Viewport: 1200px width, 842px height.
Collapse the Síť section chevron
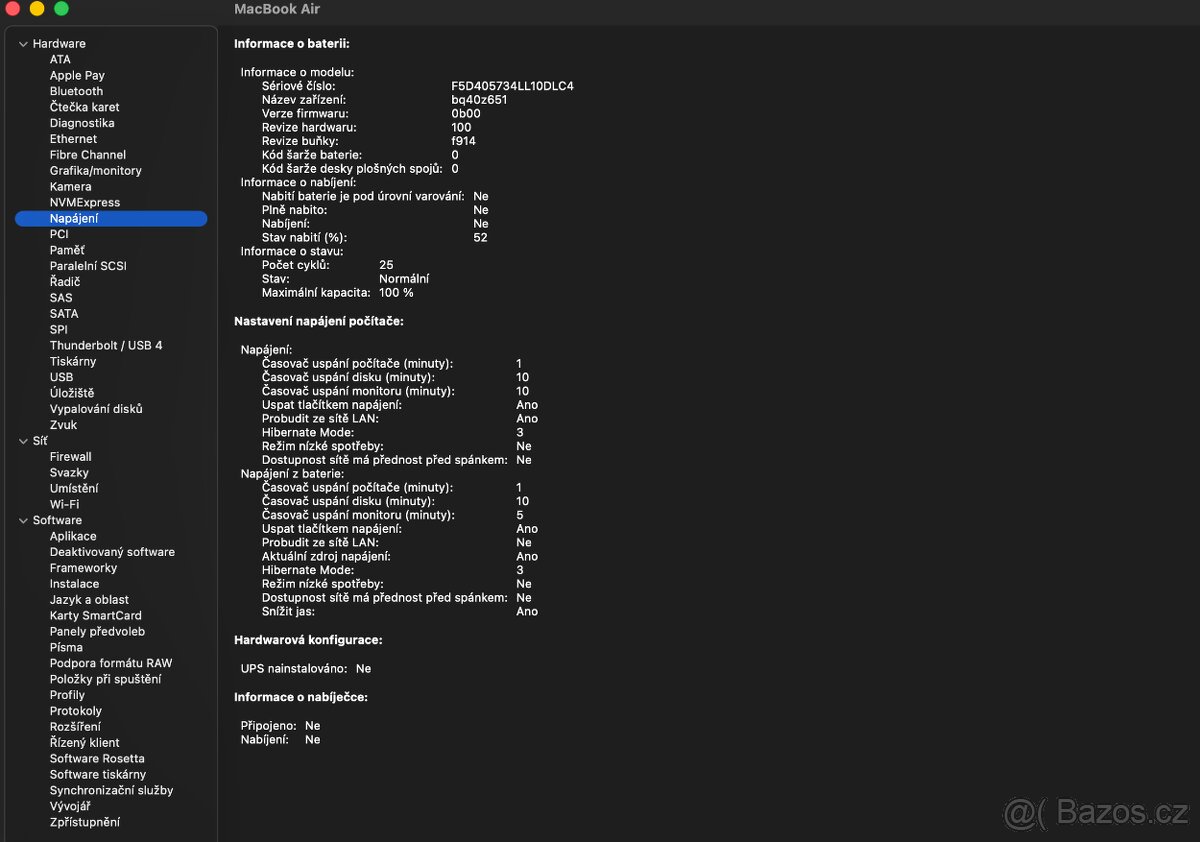(23, 441)
